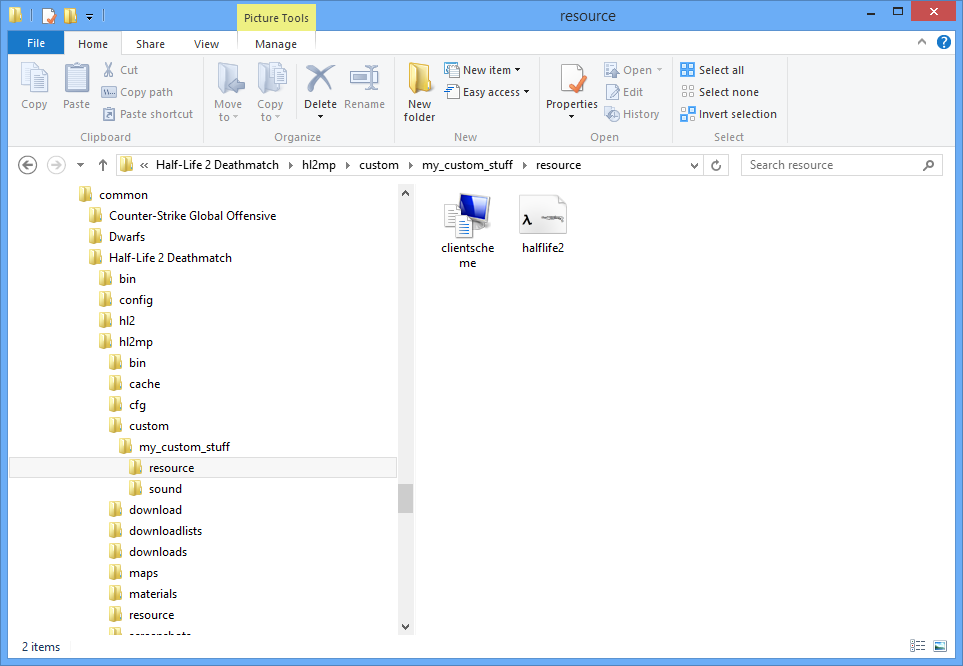Click the Picture Tools contextual tab
Viewport: 963px width, 666px height.
tap(276, 18)
